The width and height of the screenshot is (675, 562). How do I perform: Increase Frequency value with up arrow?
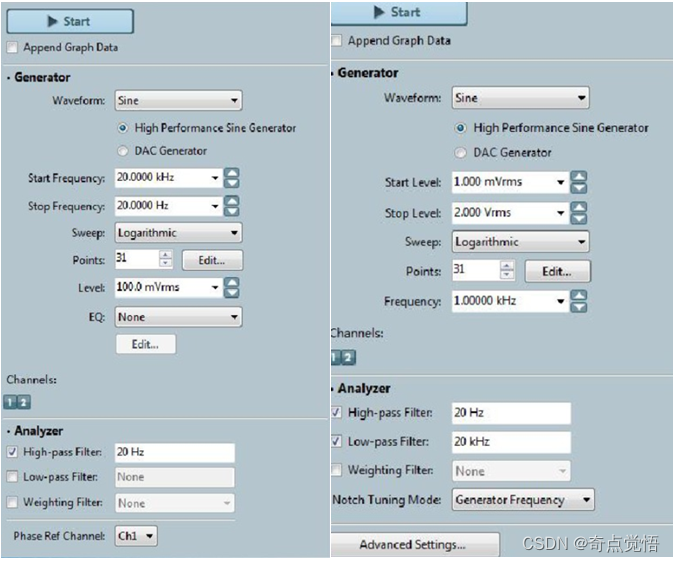pos(579,296)
